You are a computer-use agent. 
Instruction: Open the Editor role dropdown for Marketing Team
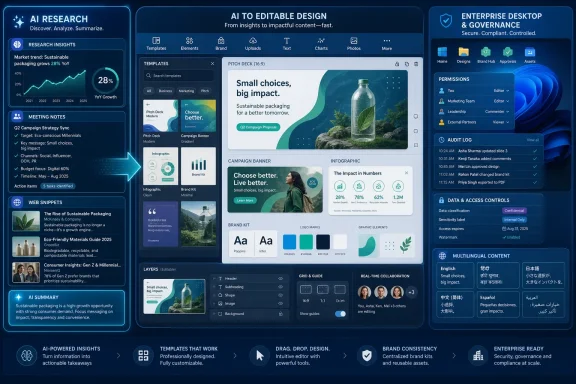[x=501, y=101]
